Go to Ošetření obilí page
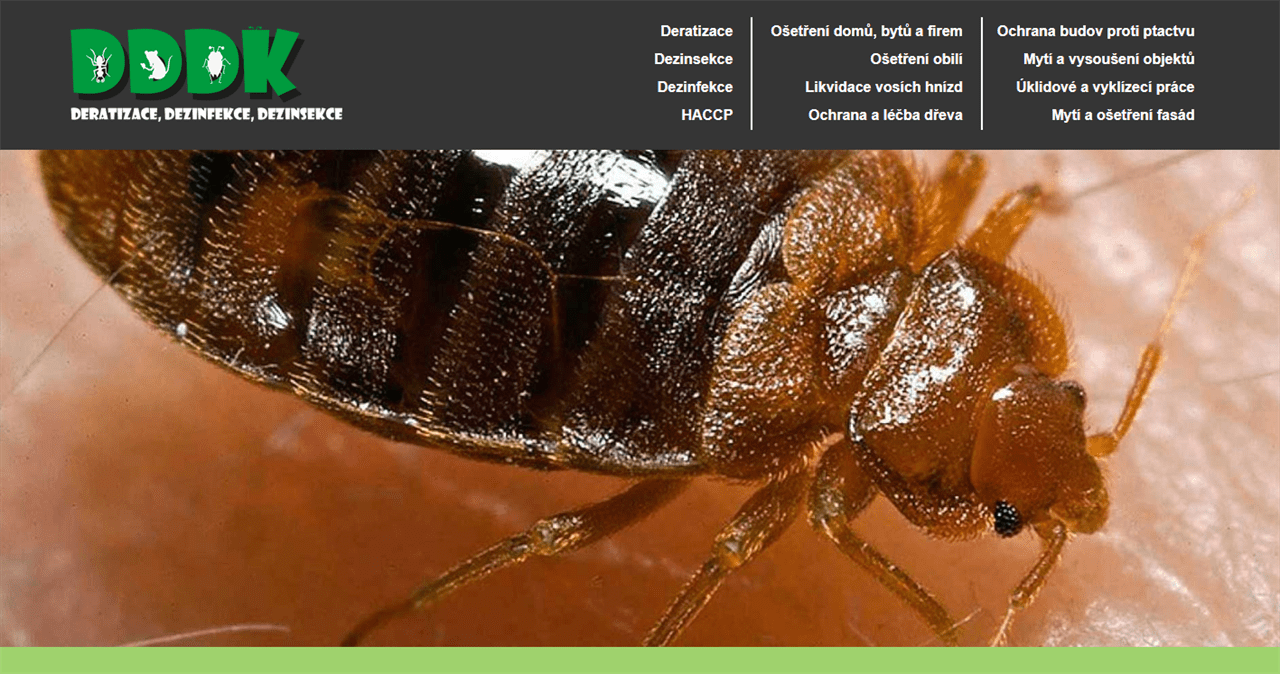Screen dimensions: 1280x674 coord(916,59)
